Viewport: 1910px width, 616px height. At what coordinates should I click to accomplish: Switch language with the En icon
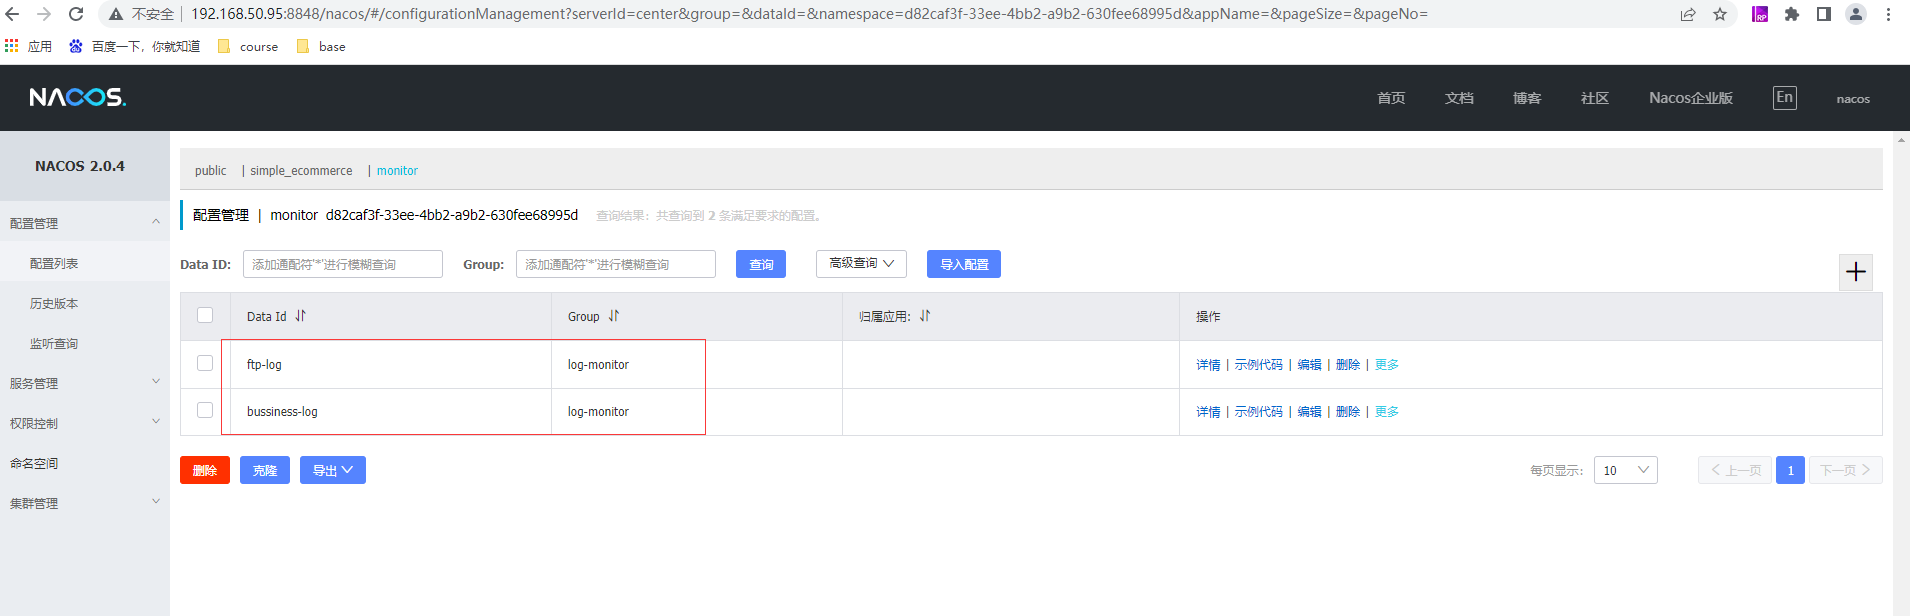coord(1784,97)
